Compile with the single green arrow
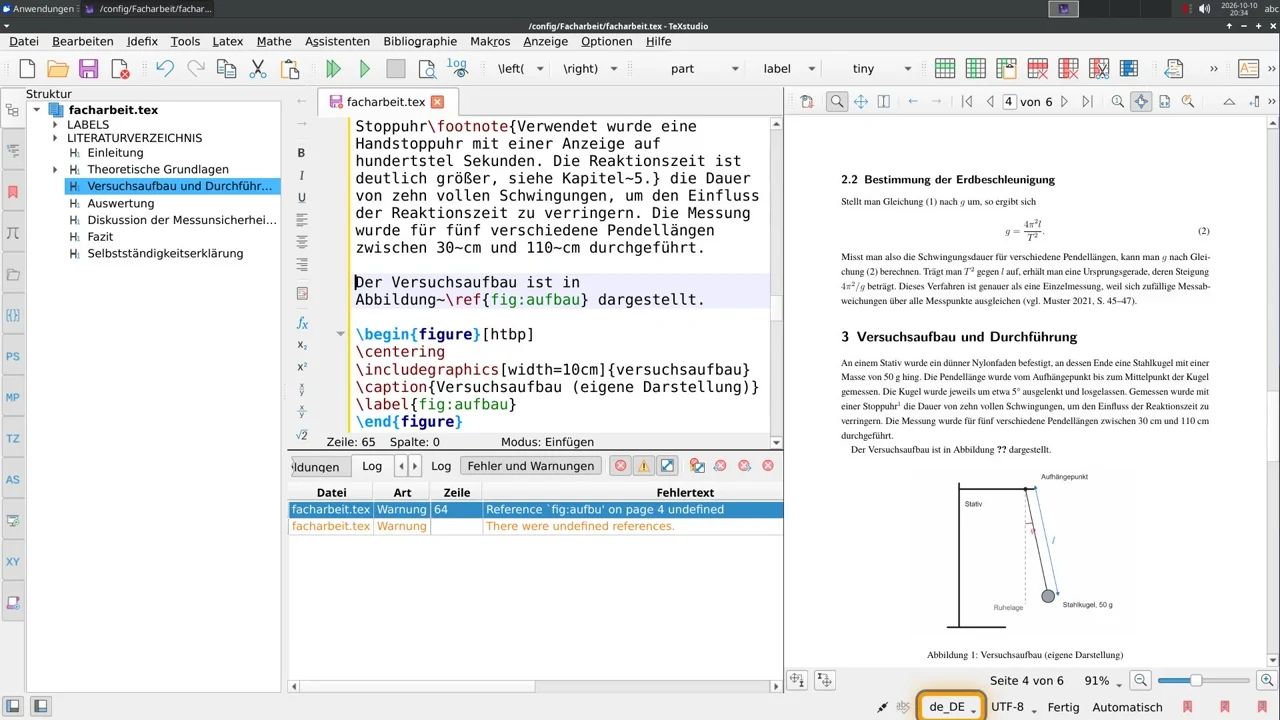Viewport: 1280px width, 720px height. click(x=365, y=69)
